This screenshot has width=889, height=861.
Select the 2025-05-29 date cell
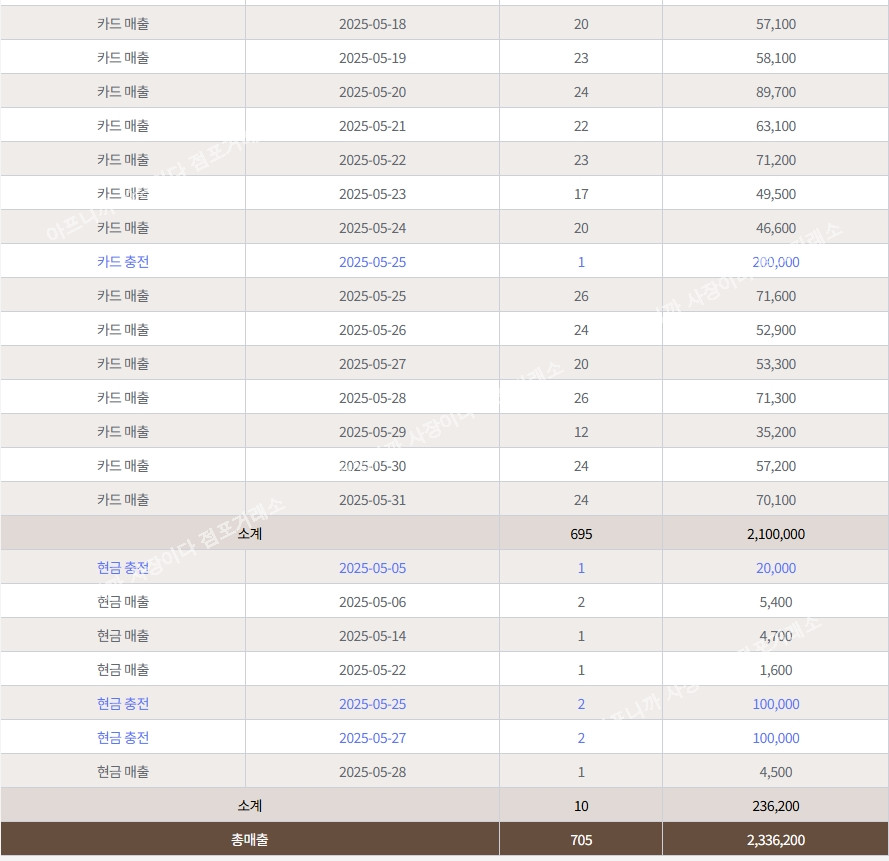pyautogui.click(x=372, y=432)
